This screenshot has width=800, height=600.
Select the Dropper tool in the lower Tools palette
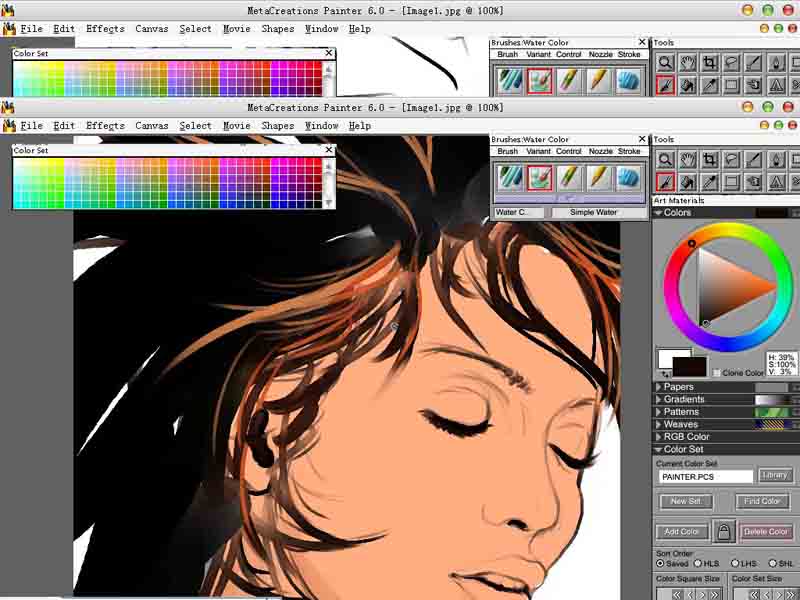pyautogui.click(x=709, y=182)
